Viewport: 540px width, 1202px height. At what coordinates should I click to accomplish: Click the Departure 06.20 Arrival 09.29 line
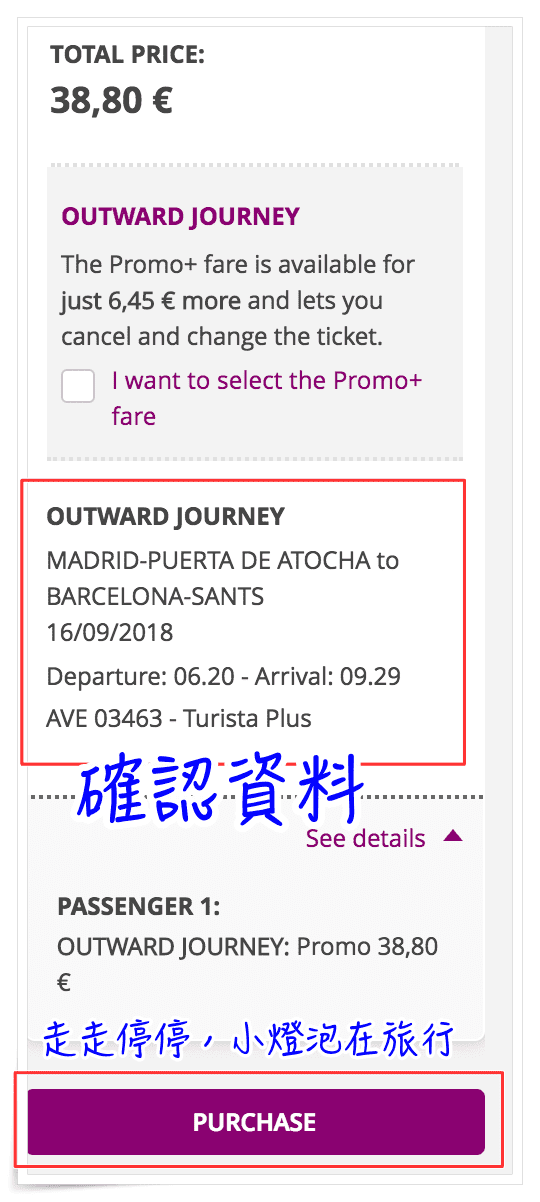click(224, 677)
